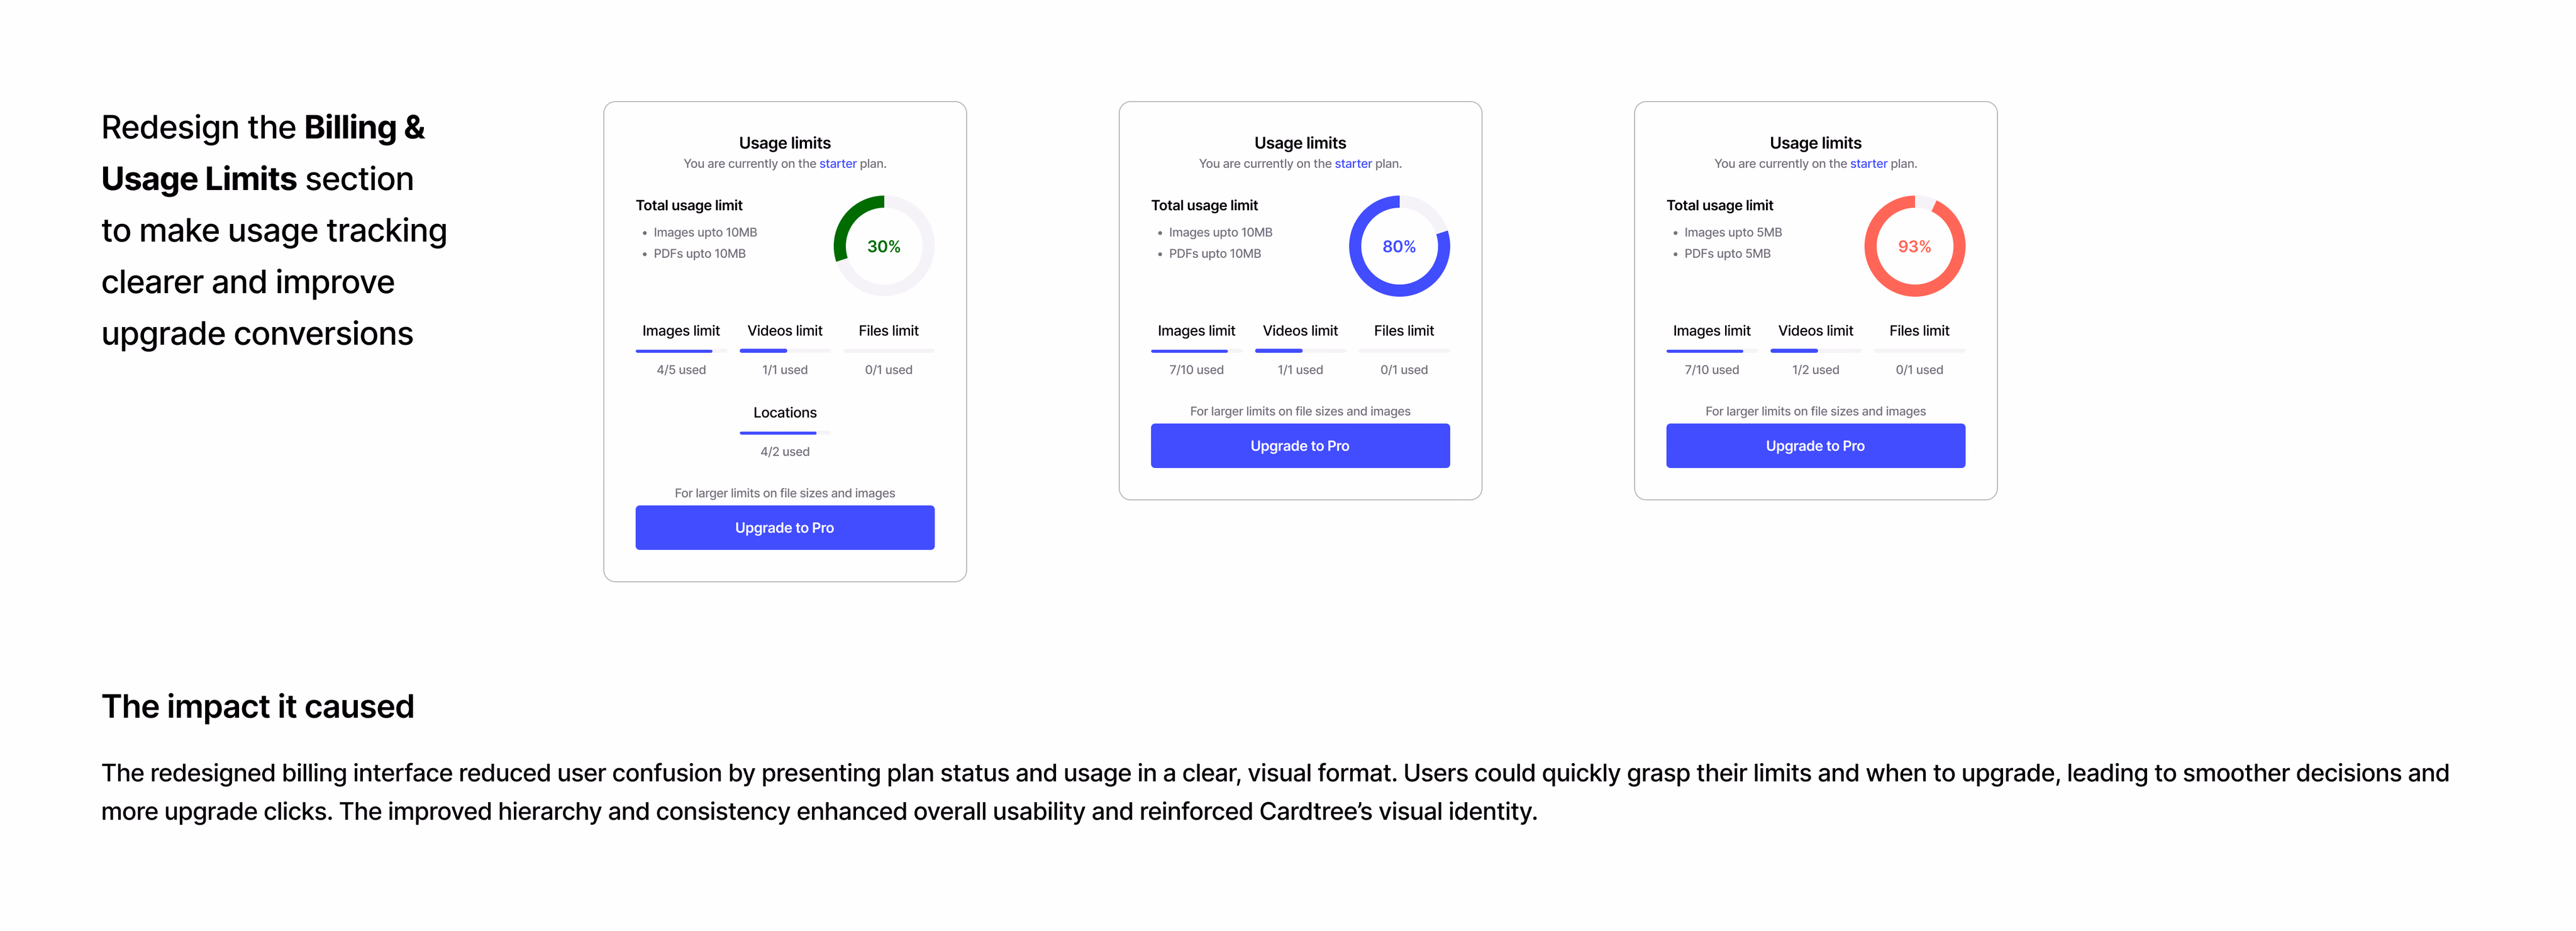Click the Total usage limit label in 80% card

1204,205
